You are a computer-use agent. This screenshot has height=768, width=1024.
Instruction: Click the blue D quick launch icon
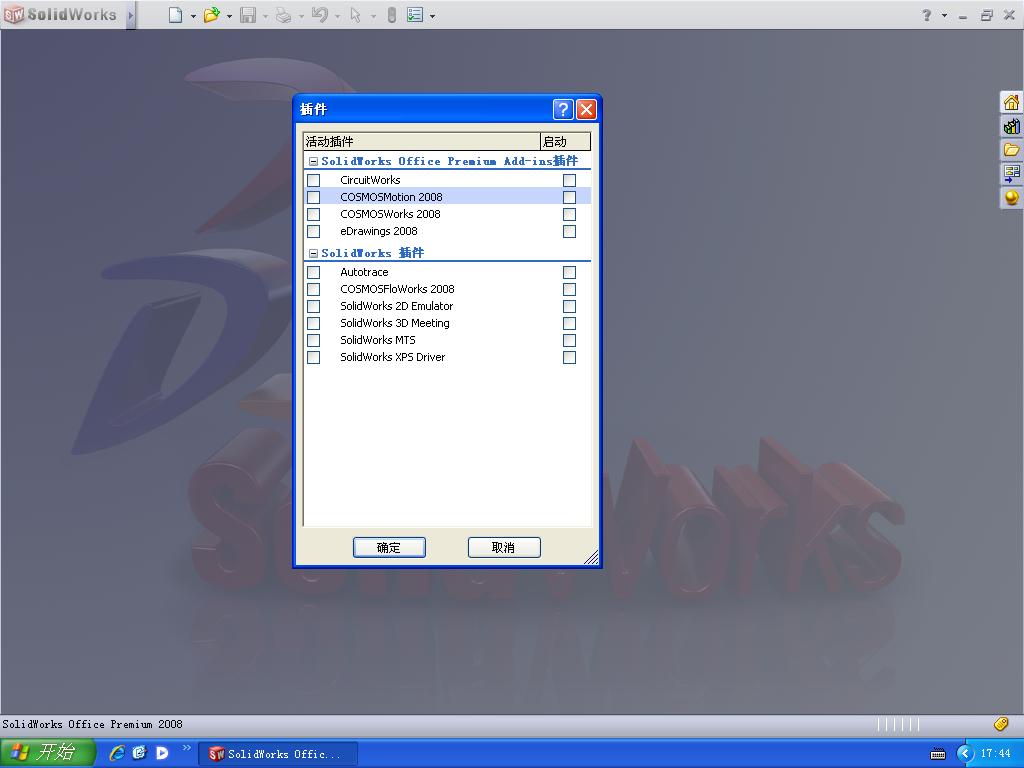click(x=162, y=753)
